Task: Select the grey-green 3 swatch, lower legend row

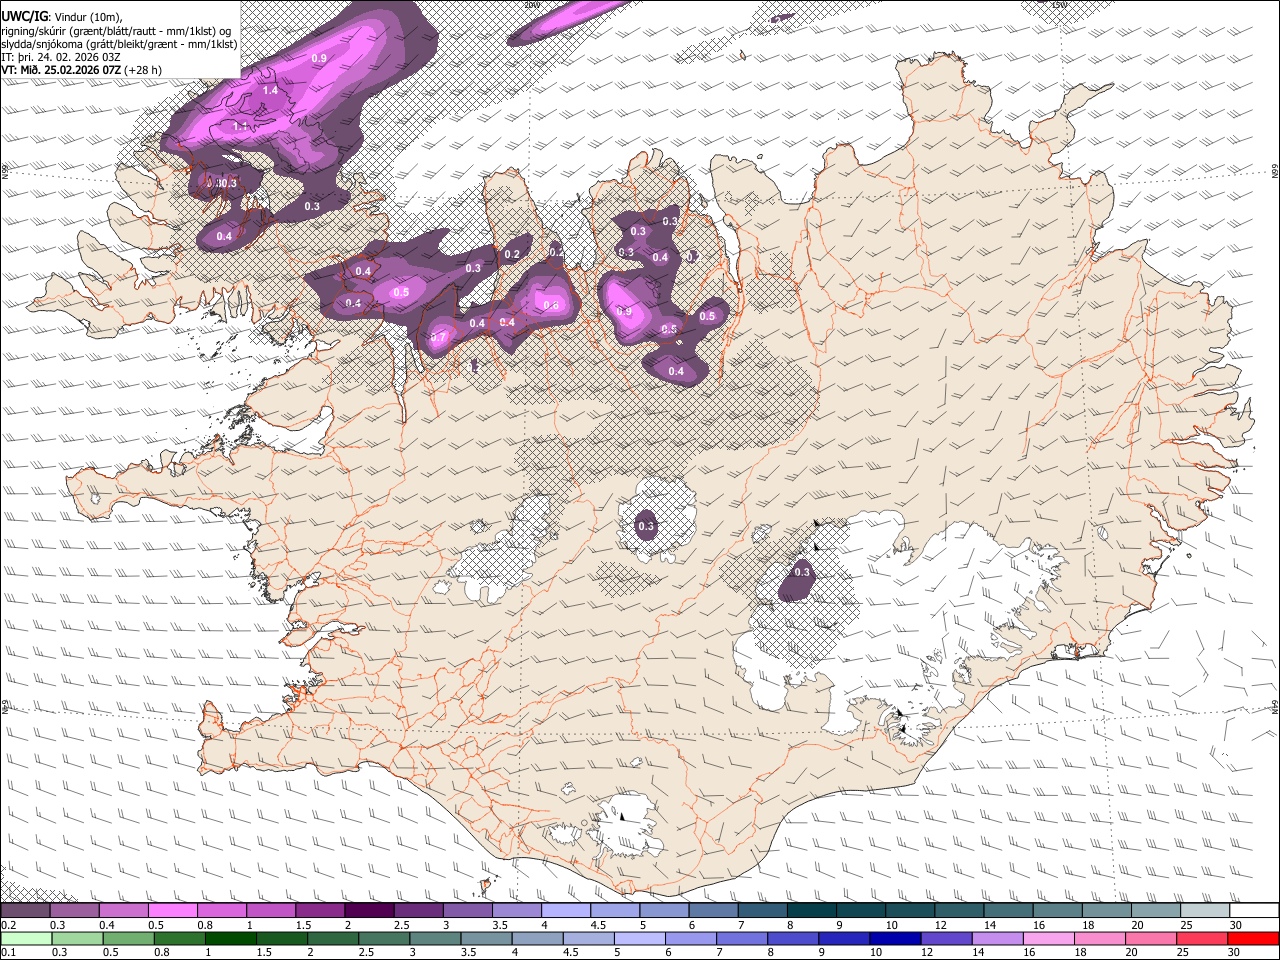Action: point(435,938)
